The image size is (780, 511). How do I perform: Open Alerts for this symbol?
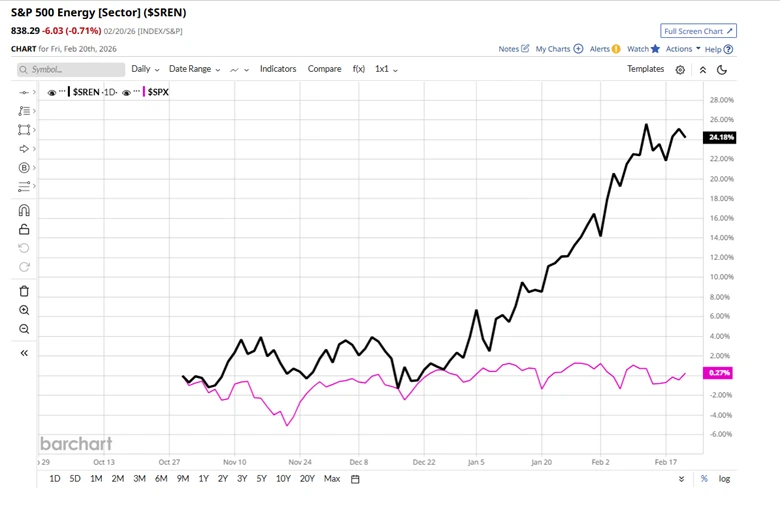coord(605,49)
